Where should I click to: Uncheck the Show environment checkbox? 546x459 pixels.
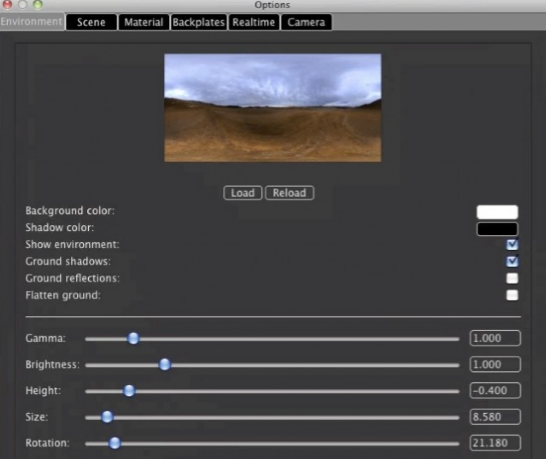[512, 244]
